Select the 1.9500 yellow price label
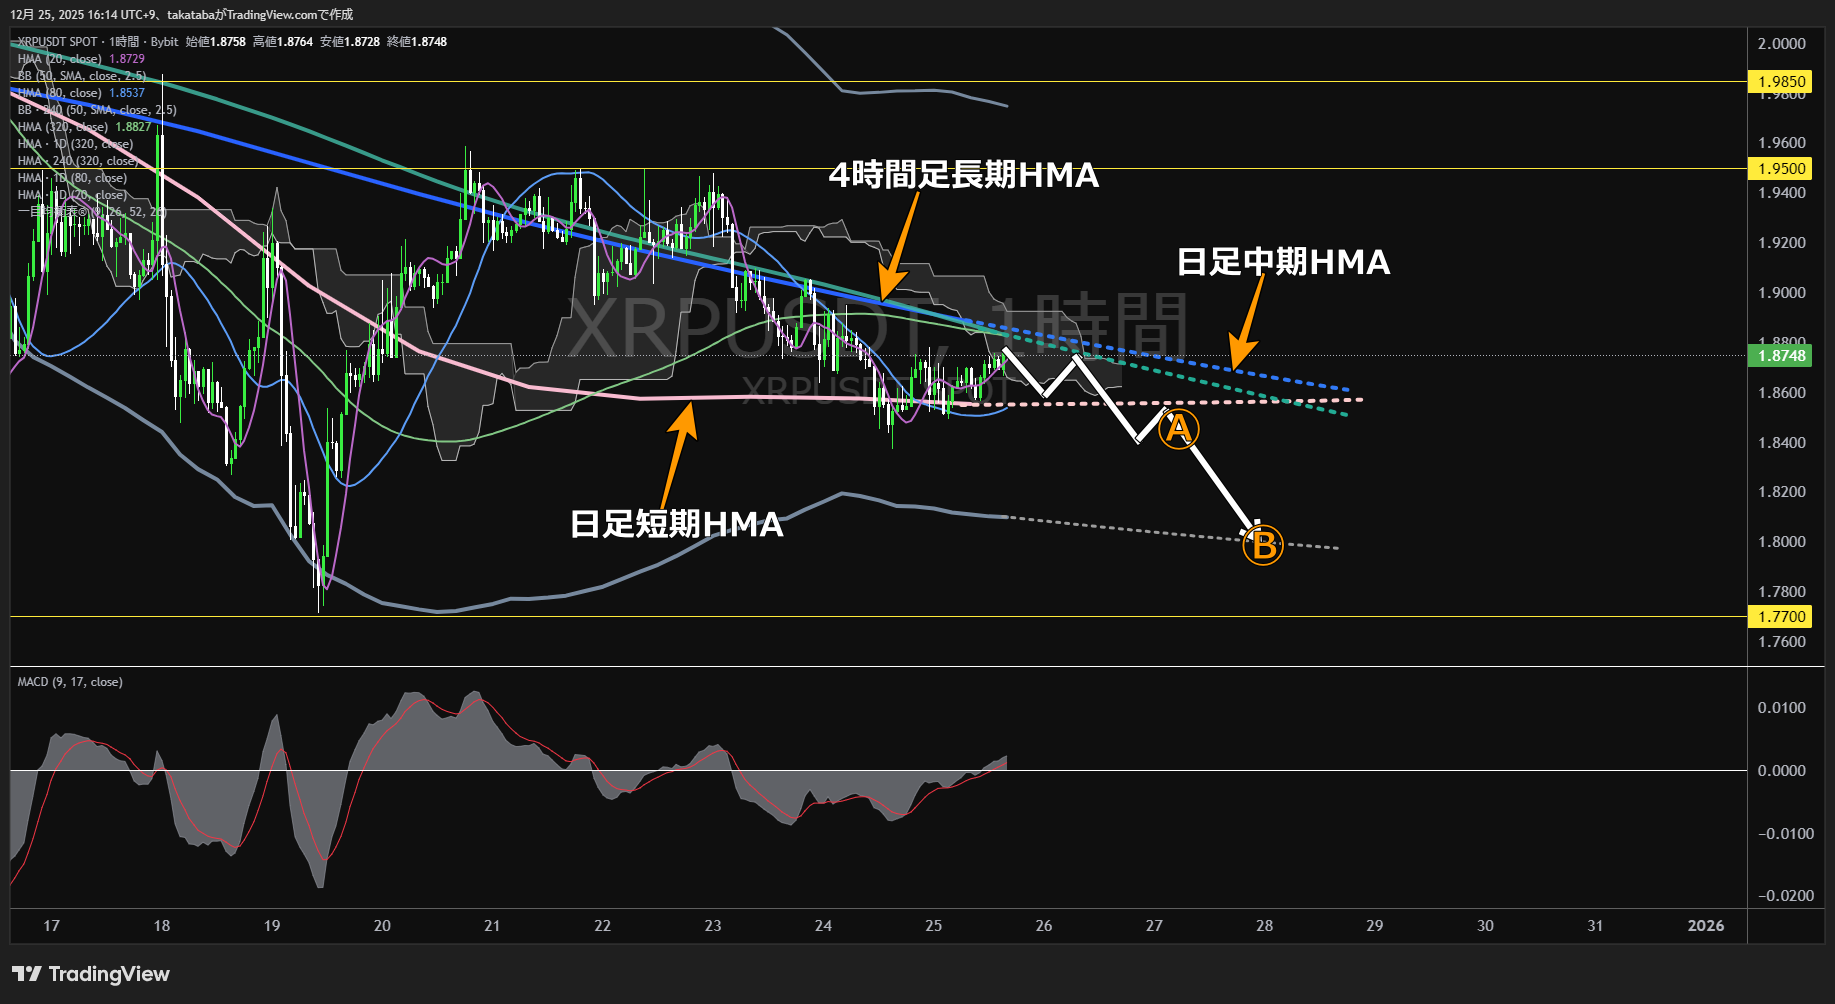 point(1780,169)
